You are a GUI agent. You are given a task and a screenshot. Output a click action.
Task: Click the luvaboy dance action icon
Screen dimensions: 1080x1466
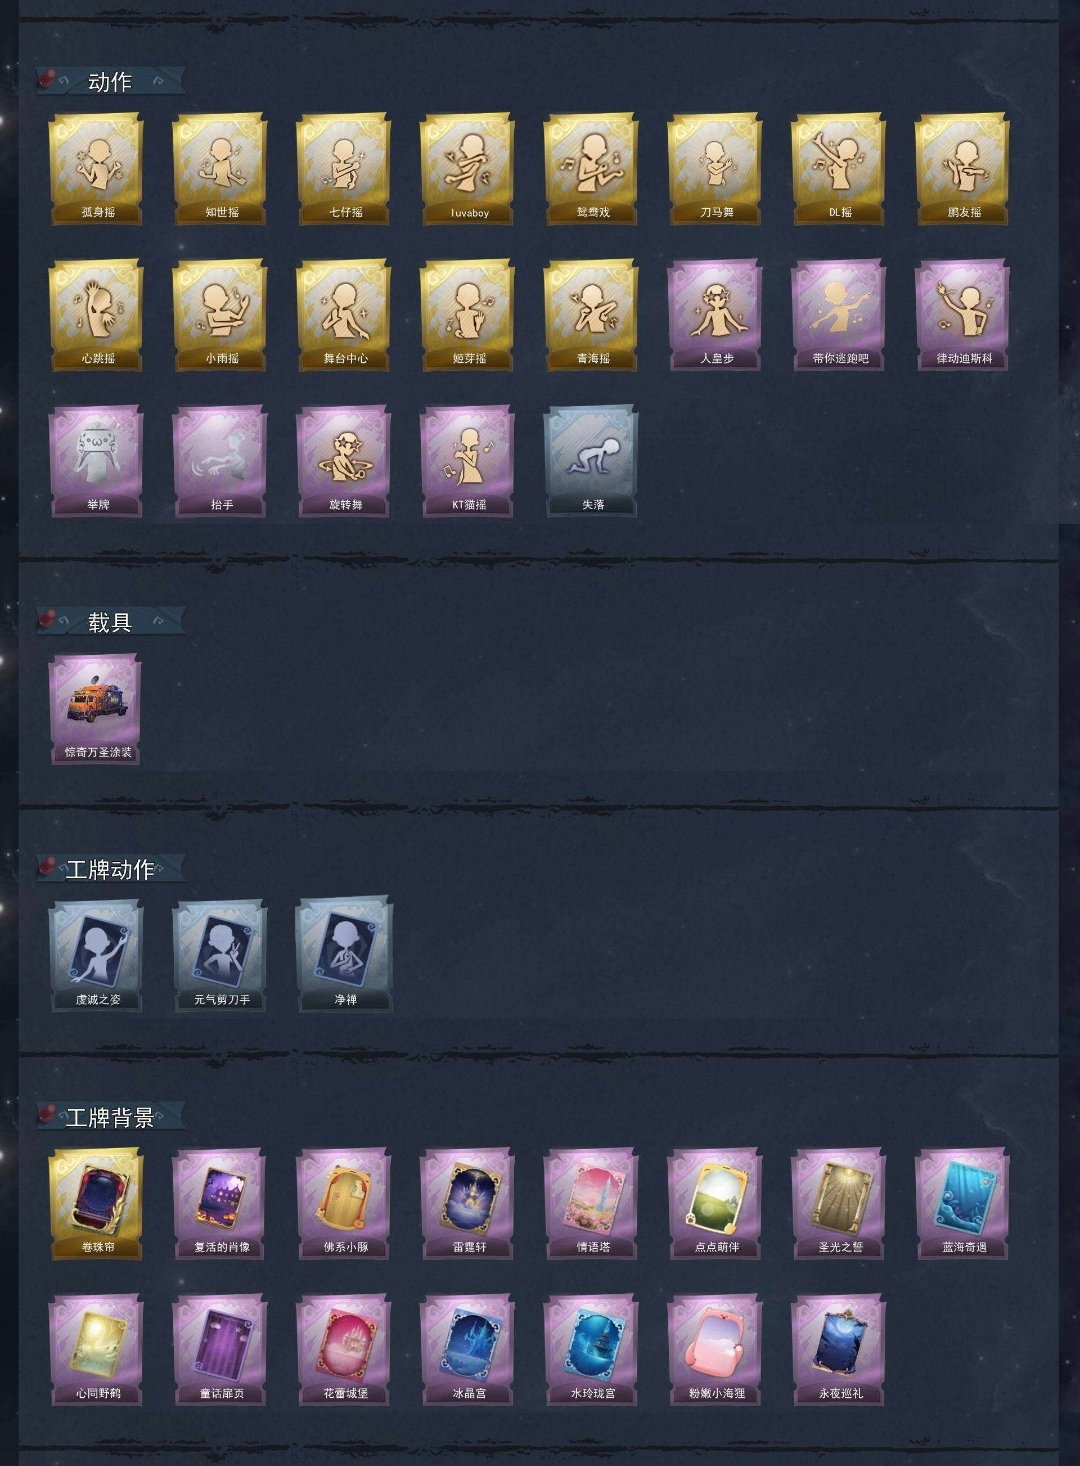tap(467, 168)
